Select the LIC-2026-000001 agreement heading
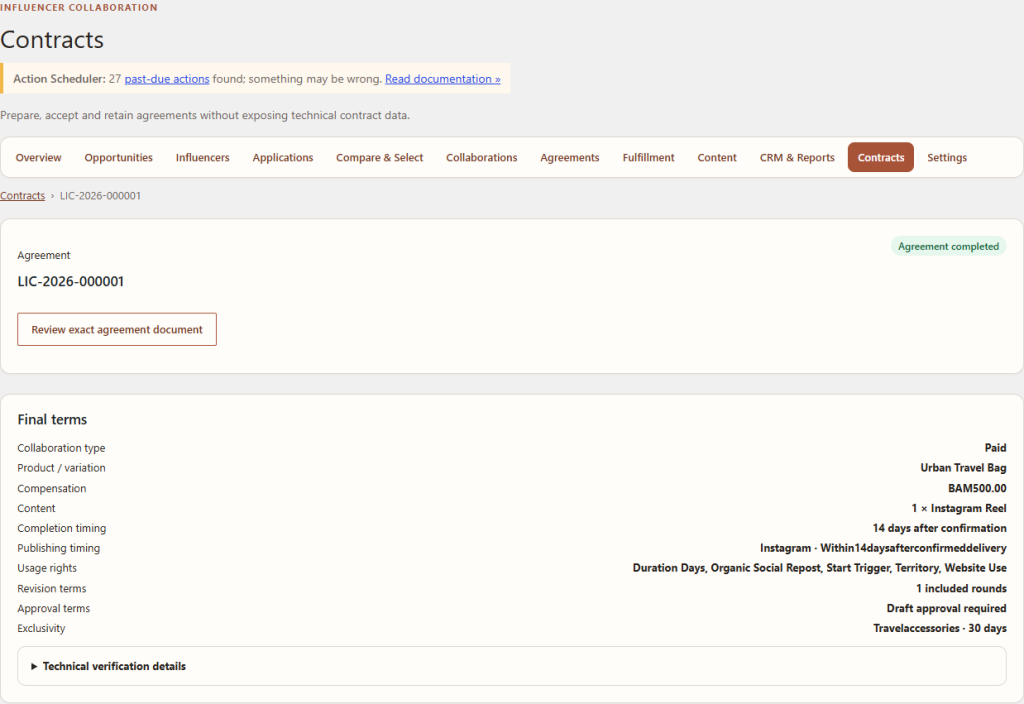This screenshot has height=704, width=1024. click(71, 281)
